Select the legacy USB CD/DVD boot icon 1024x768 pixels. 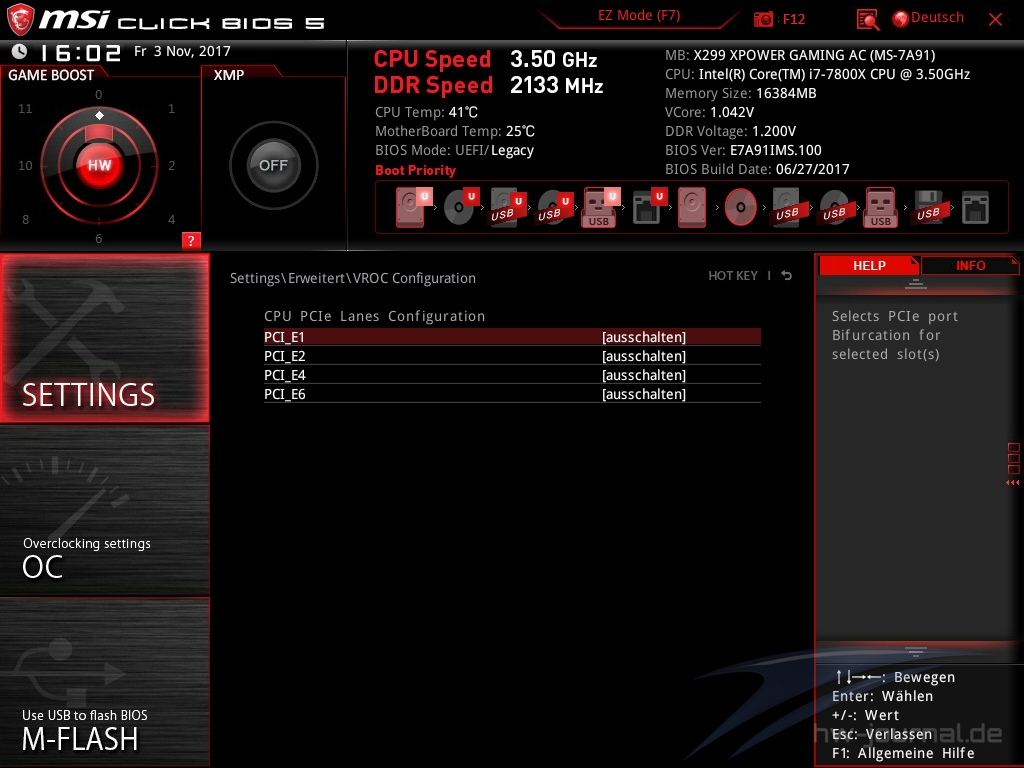point(834,207)
